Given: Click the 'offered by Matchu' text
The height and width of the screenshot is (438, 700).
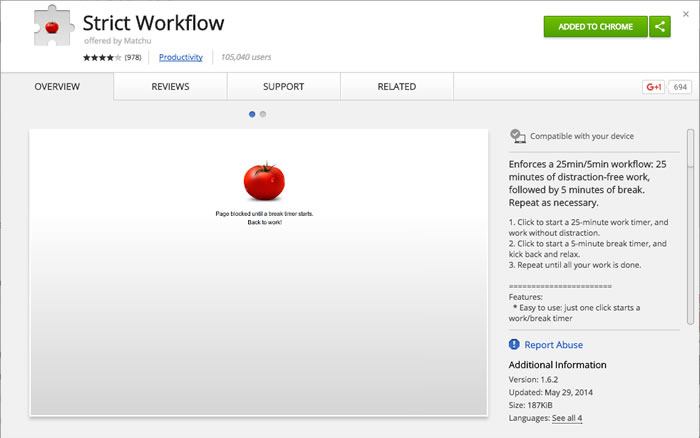Looking at the screenshot, I should tap(117, 41).
